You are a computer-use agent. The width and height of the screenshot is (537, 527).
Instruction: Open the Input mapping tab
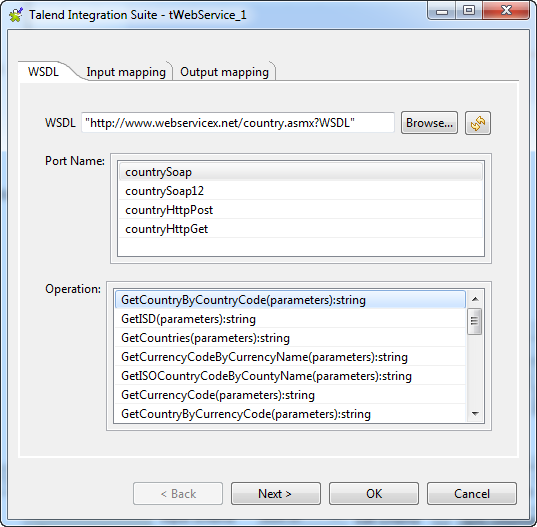pos(126,72)
